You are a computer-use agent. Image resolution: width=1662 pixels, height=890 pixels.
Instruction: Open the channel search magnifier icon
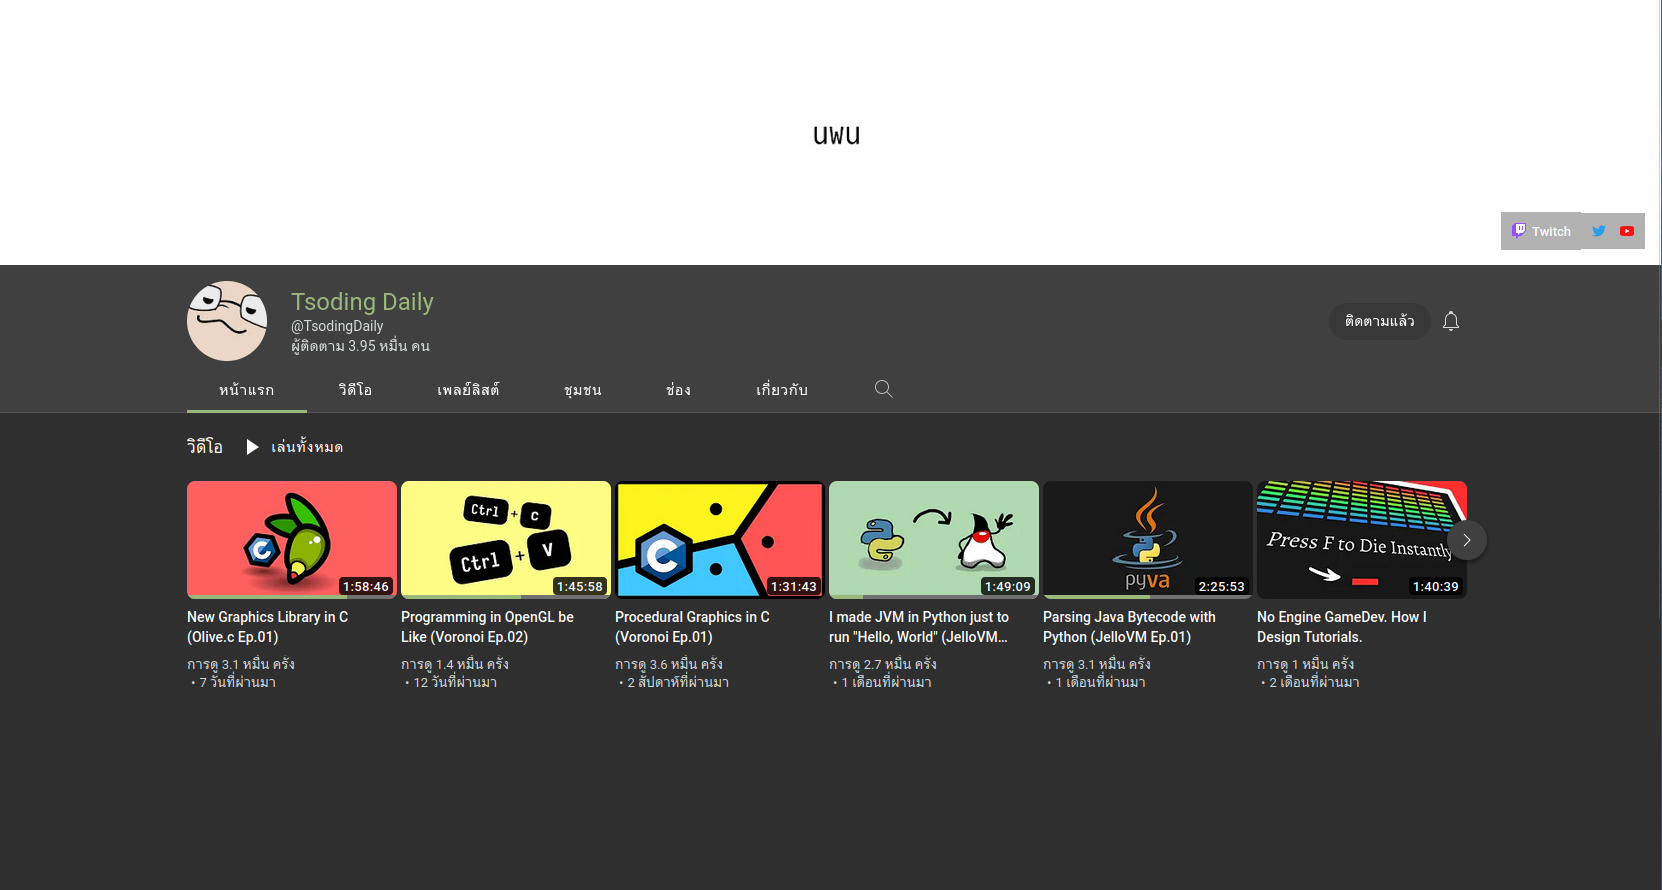click(883, 389)
